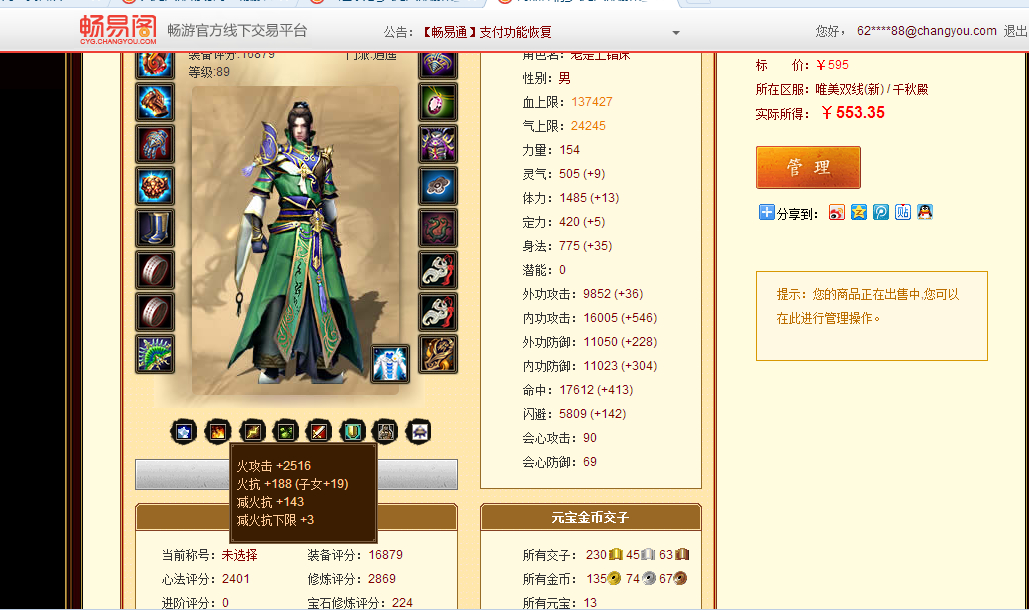
Task: Open the pink gem necklace slot
Action: (438, 102)
